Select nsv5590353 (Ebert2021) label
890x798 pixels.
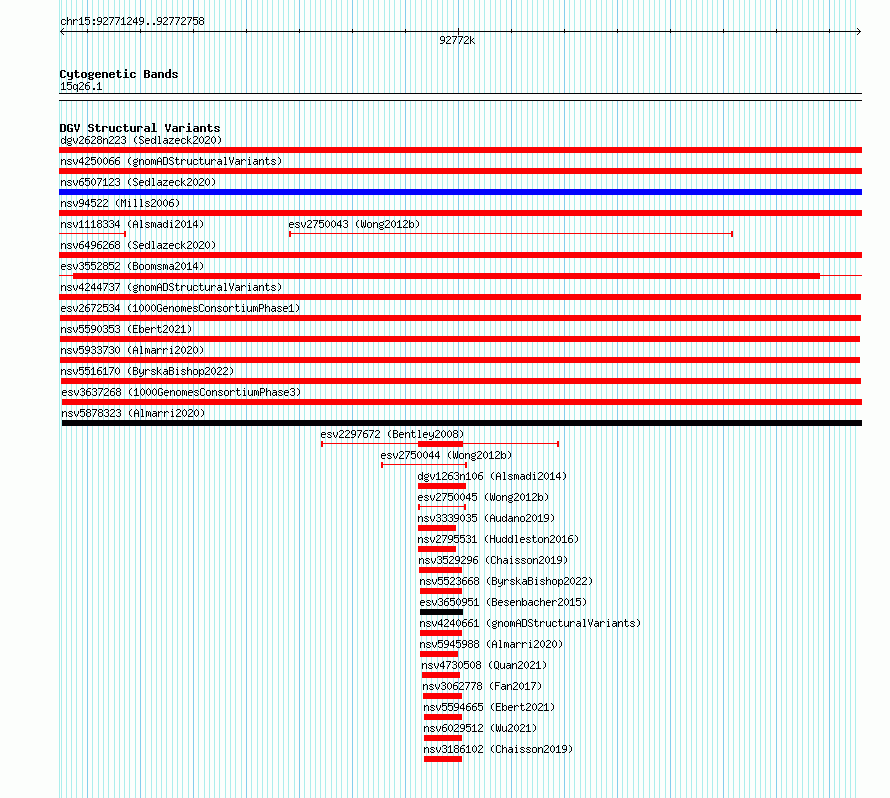(126, 329)
